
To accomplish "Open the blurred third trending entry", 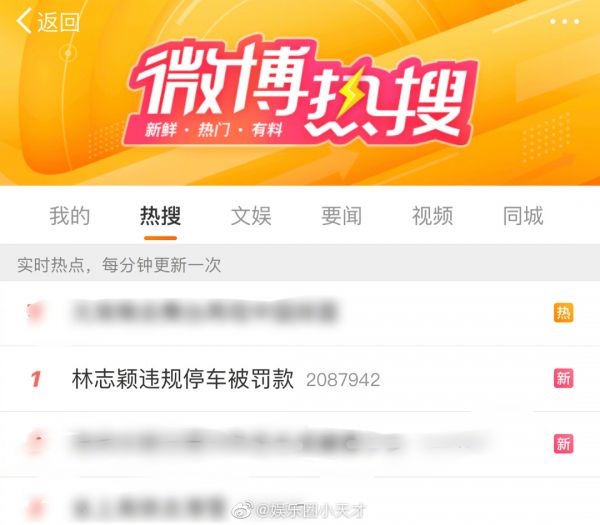I will click(300, 444).
